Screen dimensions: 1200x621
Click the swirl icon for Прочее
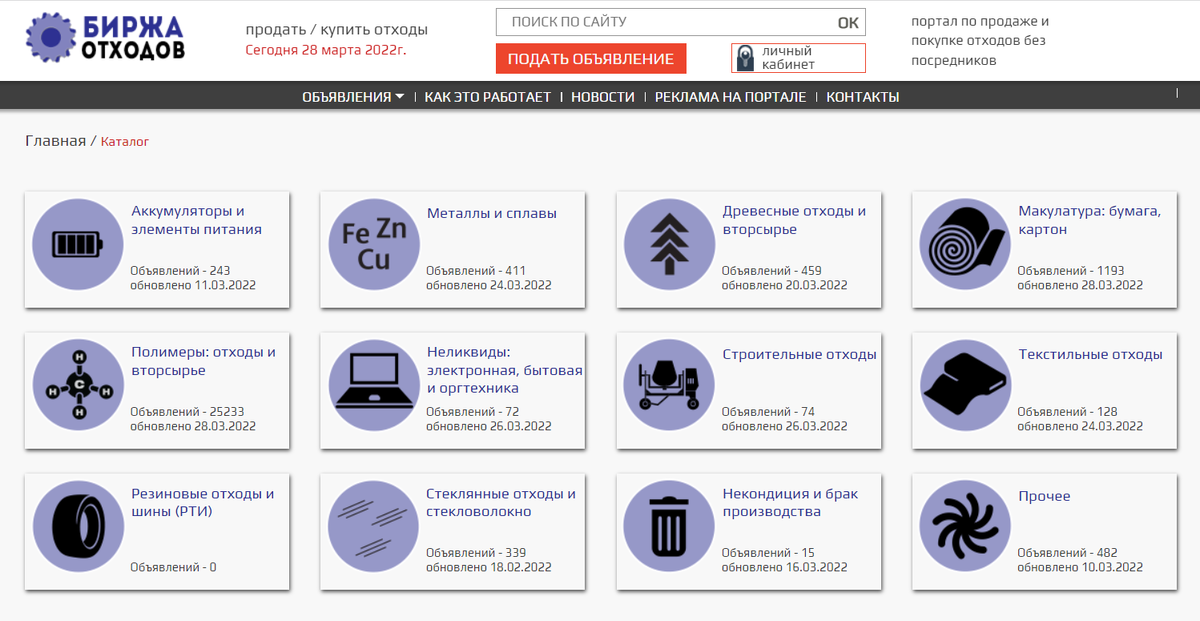[965, 526]
